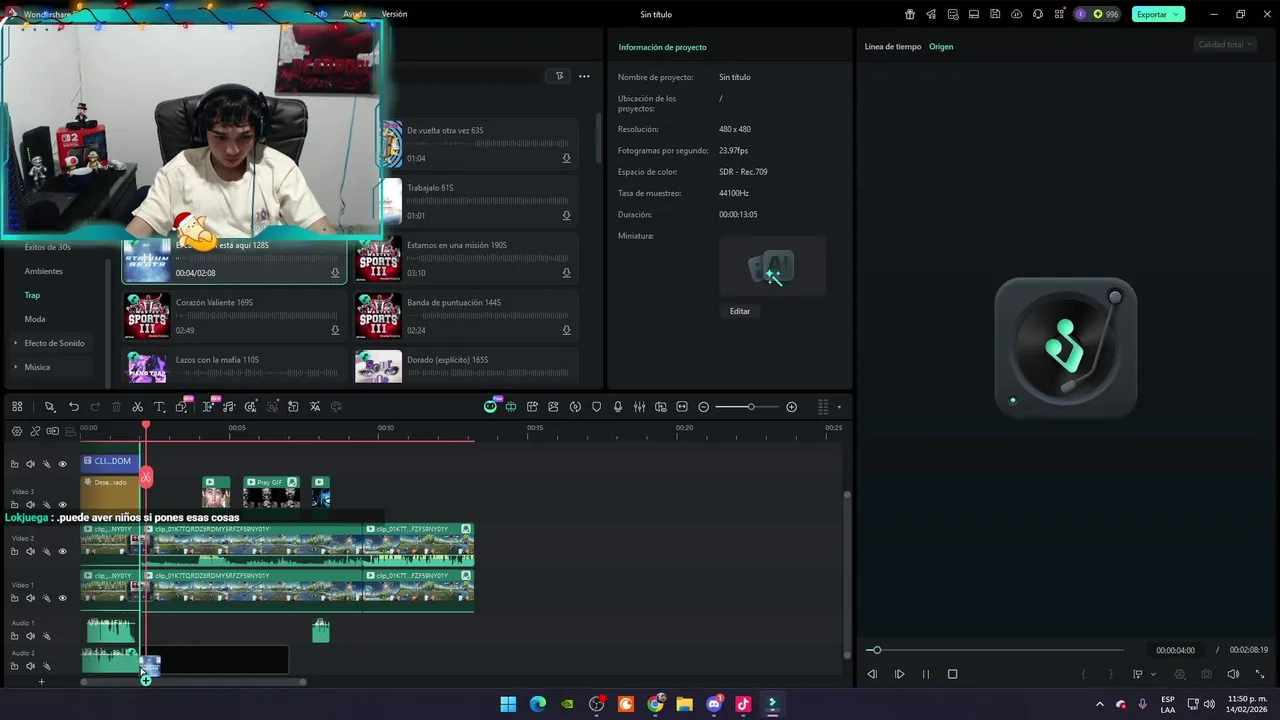Select the Ambientes music category
The width and height of the screenshot is (1280, 720).
point(43,271)
